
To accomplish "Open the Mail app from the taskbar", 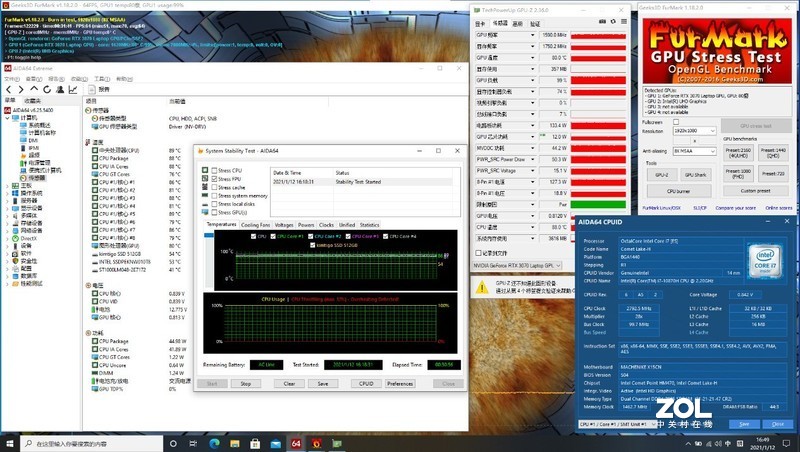I will coord(276,443).
